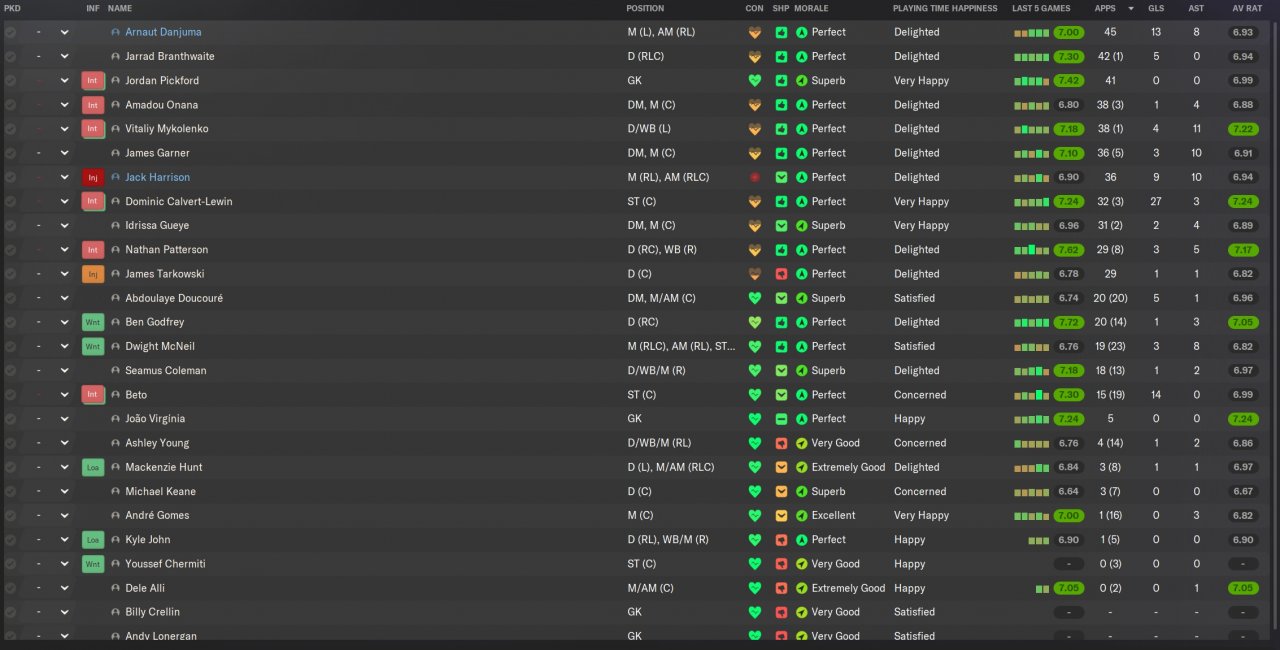1280x650 pixels.
Task: Open the pick dropdown chevron for Ben Godfrey
Action: point(64,322)
